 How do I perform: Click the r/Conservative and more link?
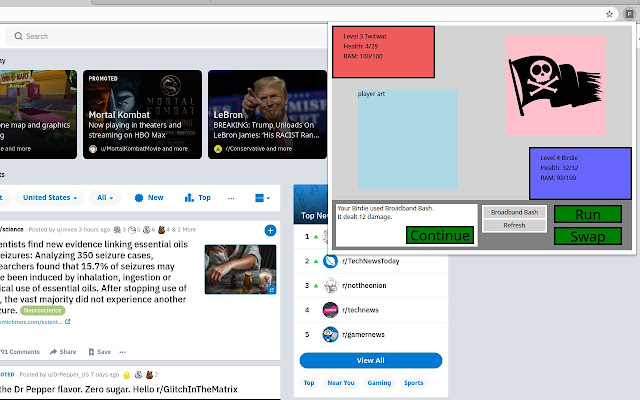tap(258, 149)
